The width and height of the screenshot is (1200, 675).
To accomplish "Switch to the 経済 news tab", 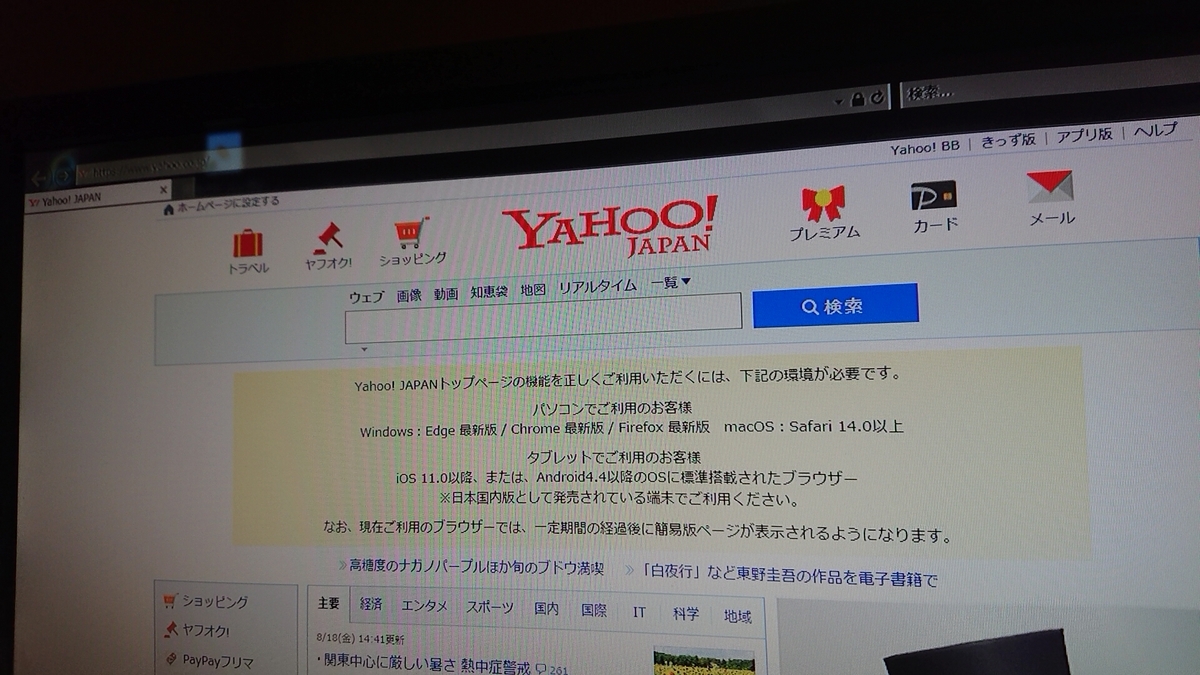I will pyautogui.click(x=371, y=606).
